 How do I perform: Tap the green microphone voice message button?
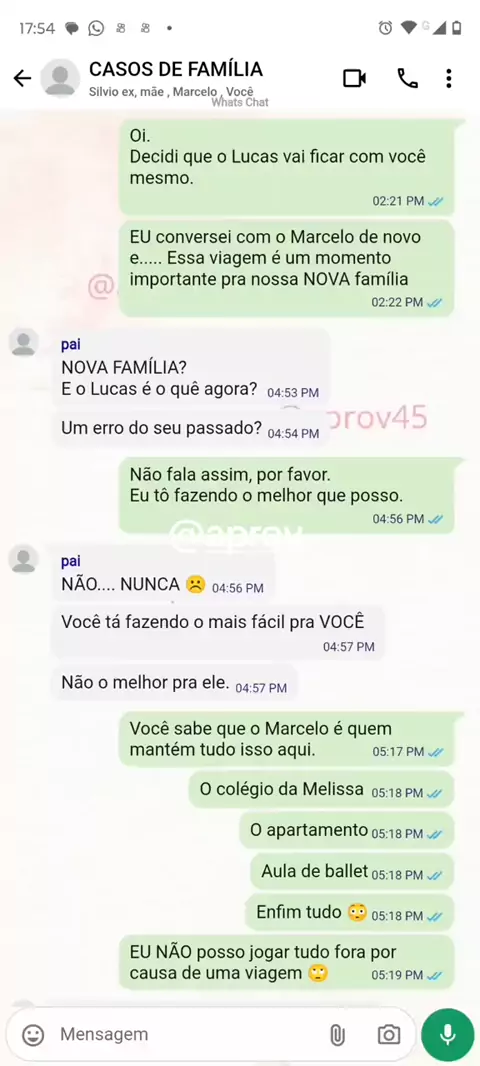click(x=447, y=1035)
